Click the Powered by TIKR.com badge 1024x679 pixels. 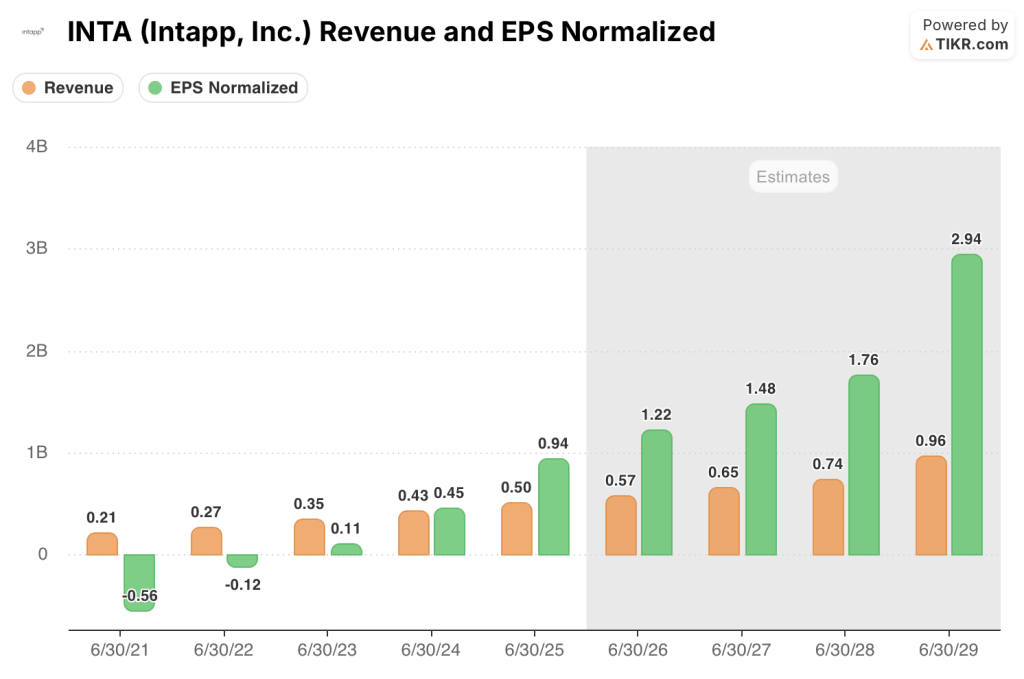click(961, 35)
